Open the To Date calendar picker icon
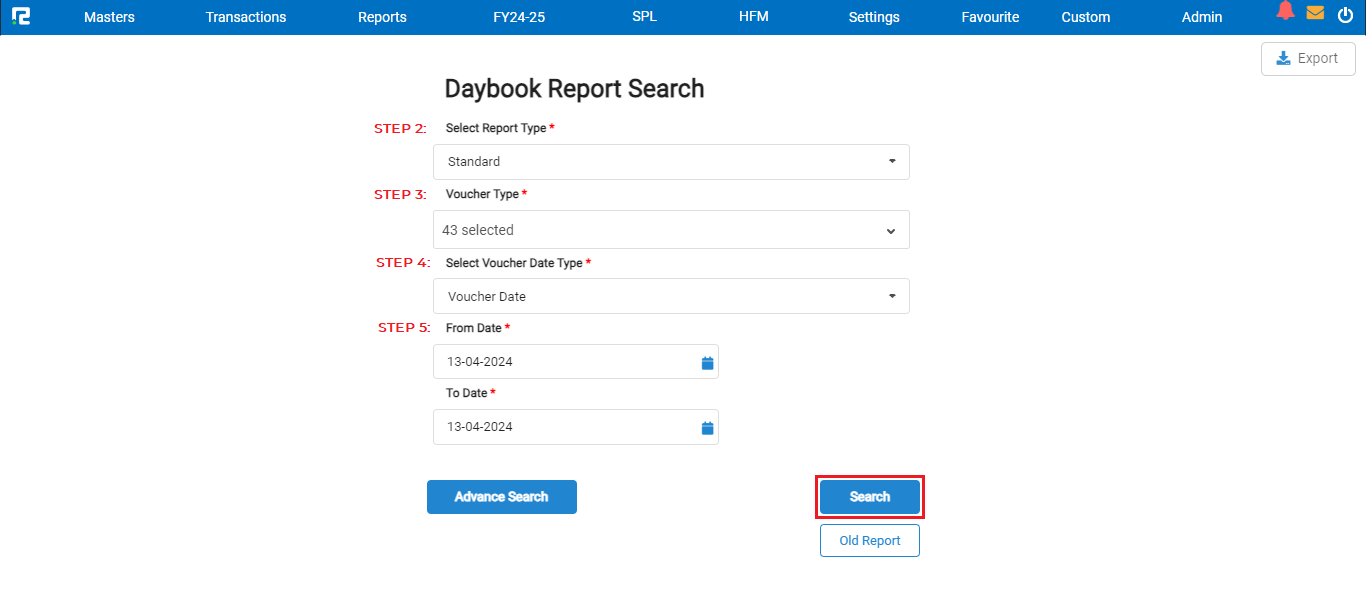The image size is (1366, 610). tap(707, 428)
